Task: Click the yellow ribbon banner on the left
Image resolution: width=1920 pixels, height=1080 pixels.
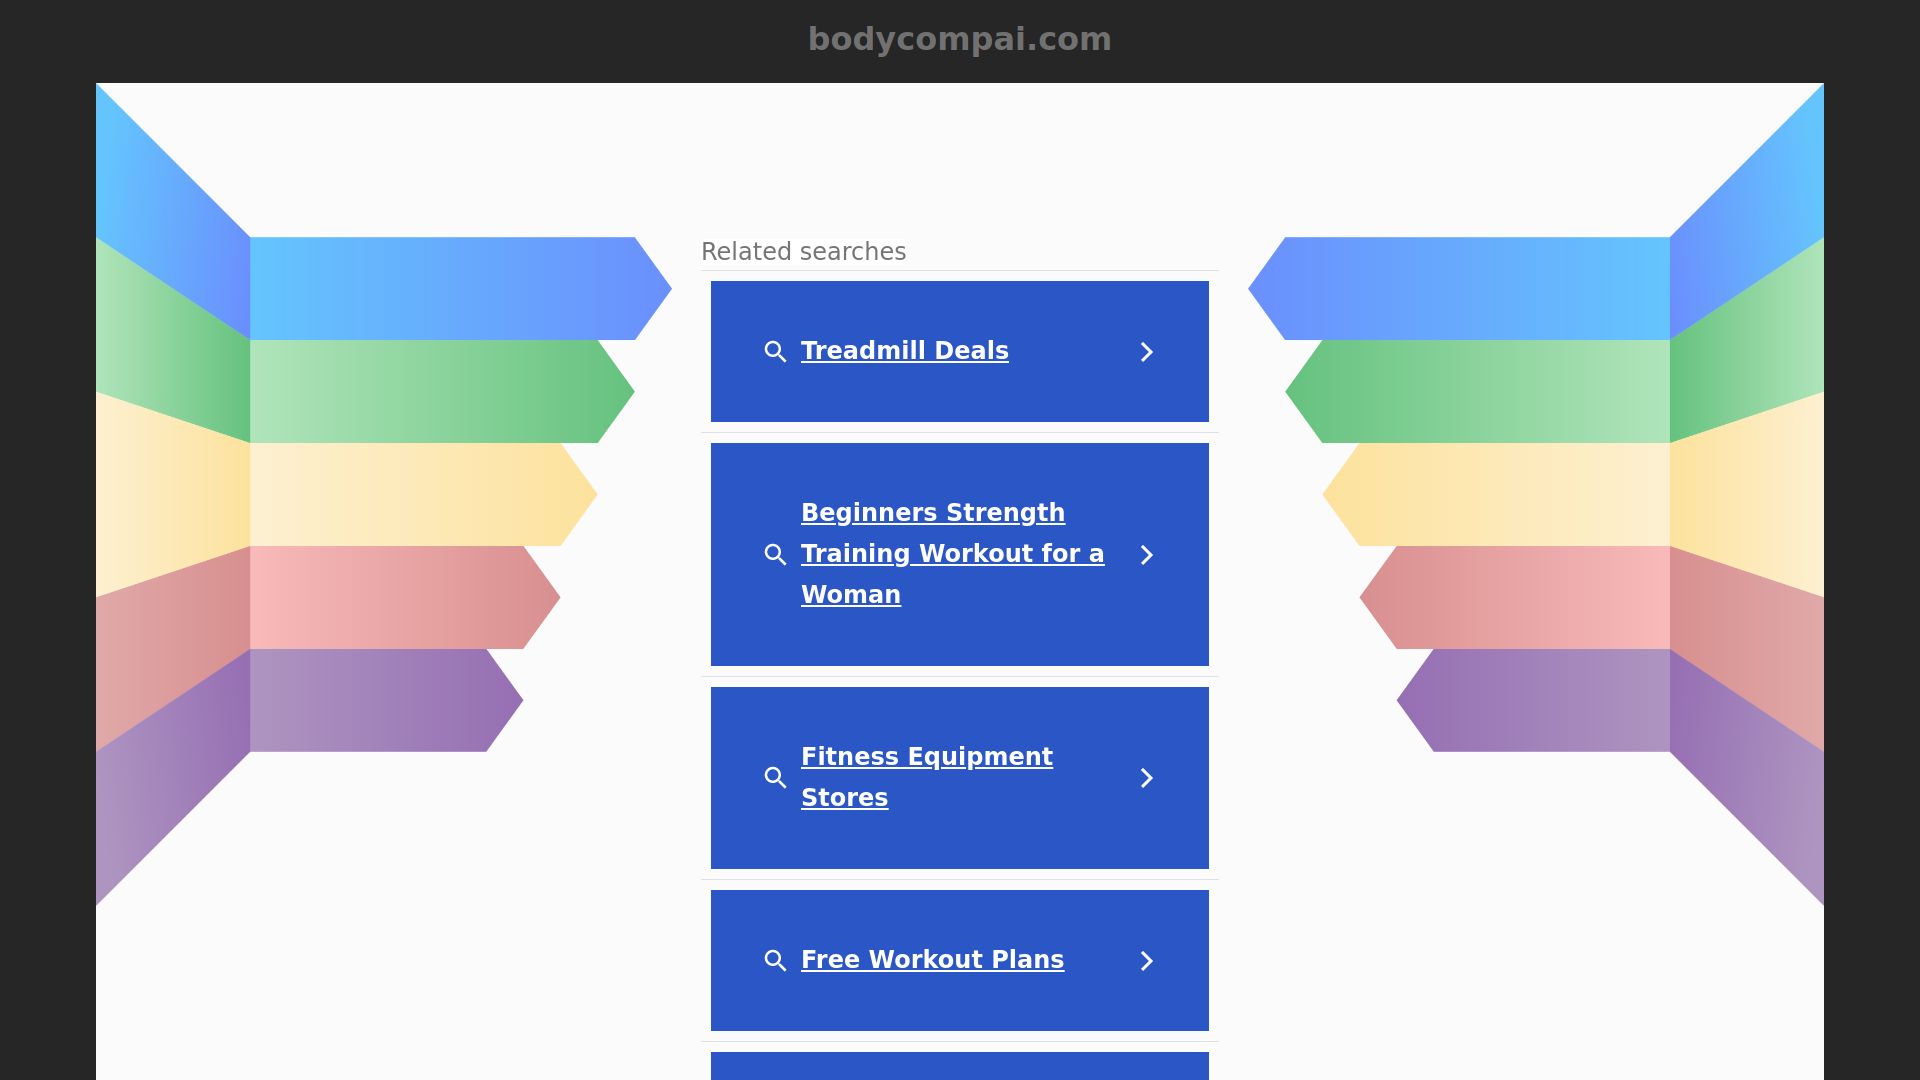Action: (410, 495)
